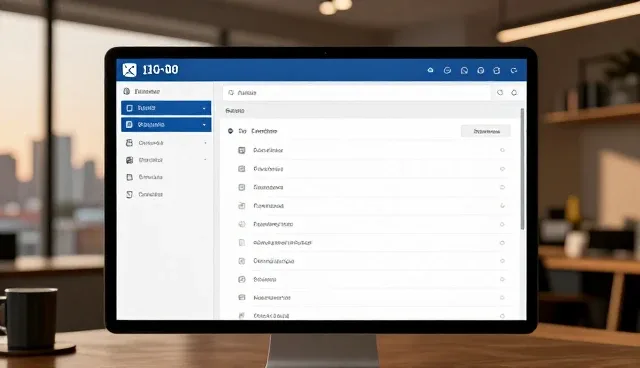Viewport: 640px width, 368px height.
Task: Click the "110-00" title in header
Action: (x=160, y=70)
